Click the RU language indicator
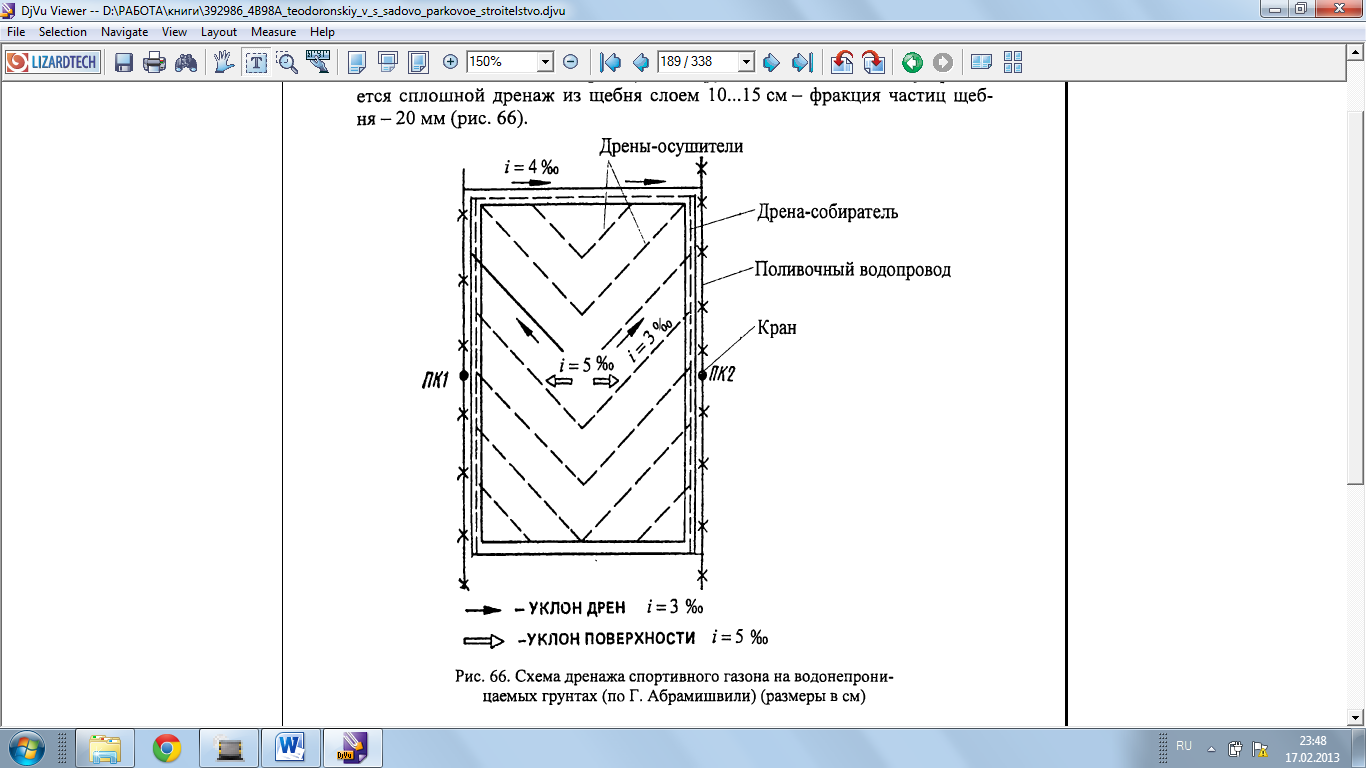This screenshot has height=768, width=1366. pyautogui.click(x=1184, y=746)
